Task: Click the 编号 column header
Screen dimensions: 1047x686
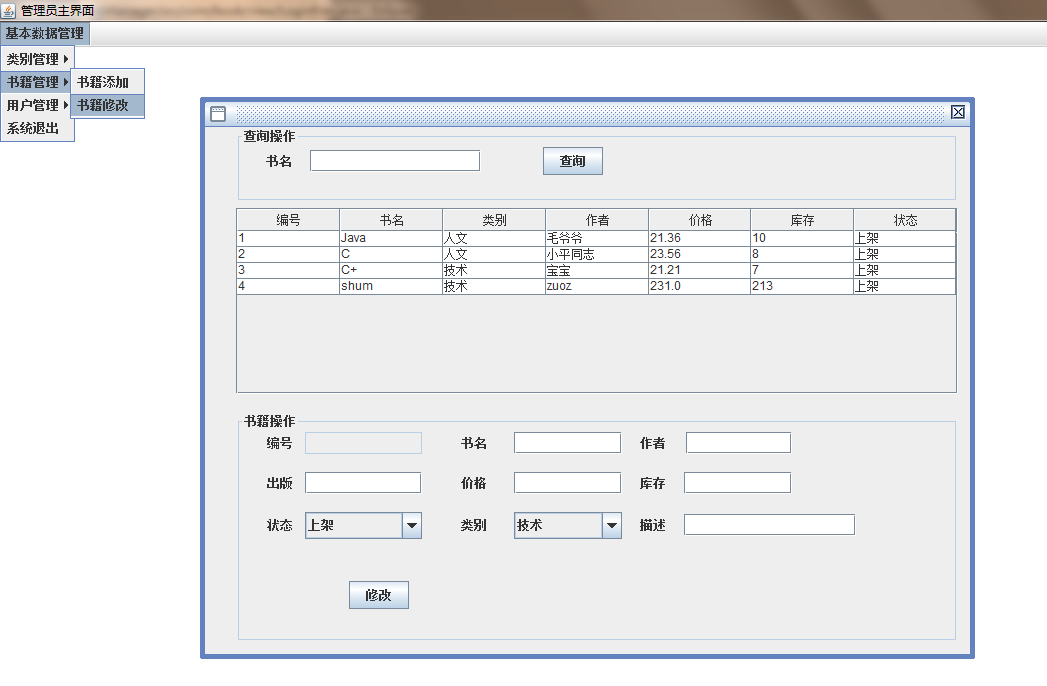Action: tap(288, 220)
